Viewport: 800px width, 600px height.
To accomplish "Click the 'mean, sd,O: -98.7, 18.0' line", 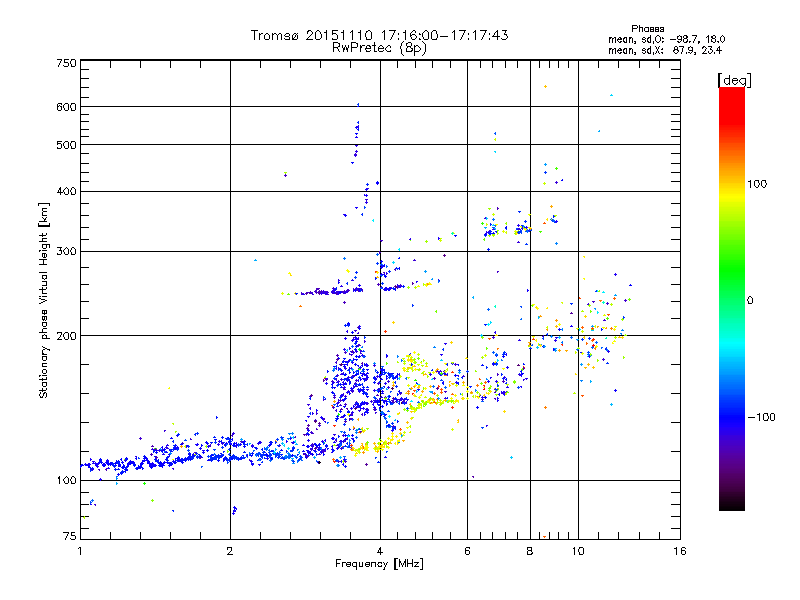I will click(666, 39).
